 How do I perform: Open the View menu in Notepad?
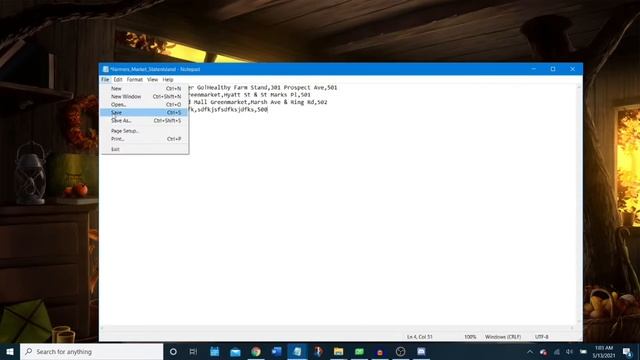pyautogui.click(x=153, y=80)
